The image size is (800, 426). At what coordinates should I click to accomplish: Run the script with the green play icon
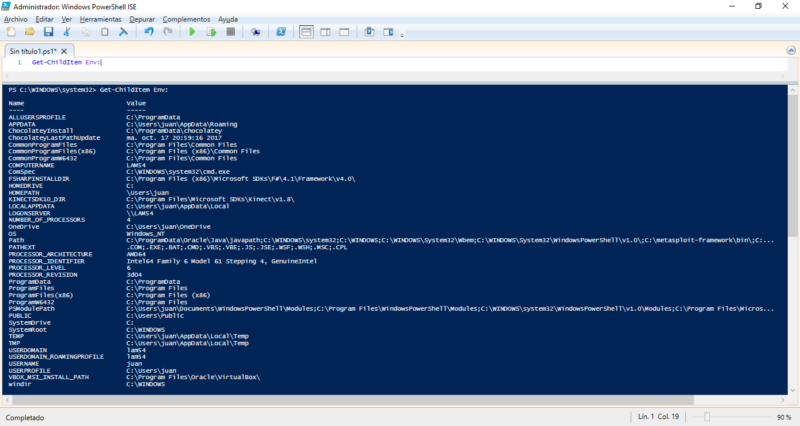tap(192, 32)
